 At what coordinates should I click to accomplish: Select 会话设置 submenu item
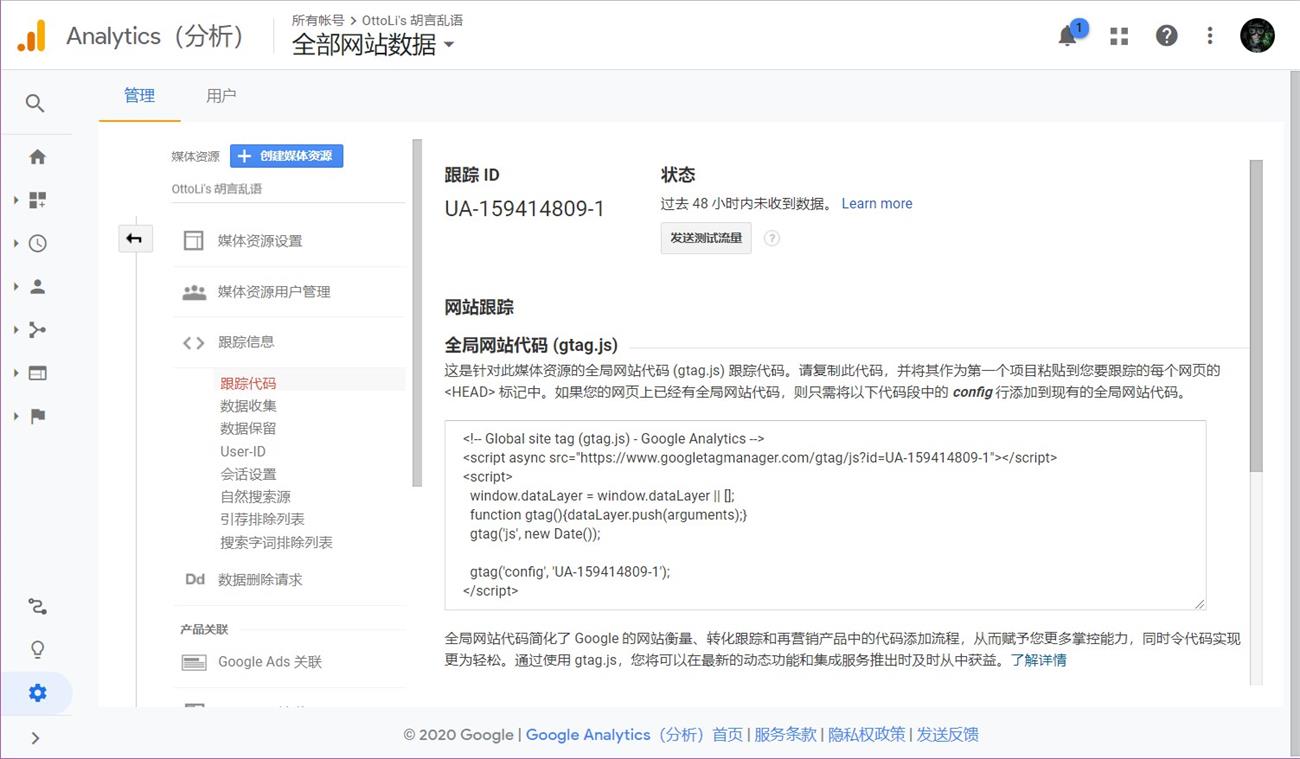249,474
